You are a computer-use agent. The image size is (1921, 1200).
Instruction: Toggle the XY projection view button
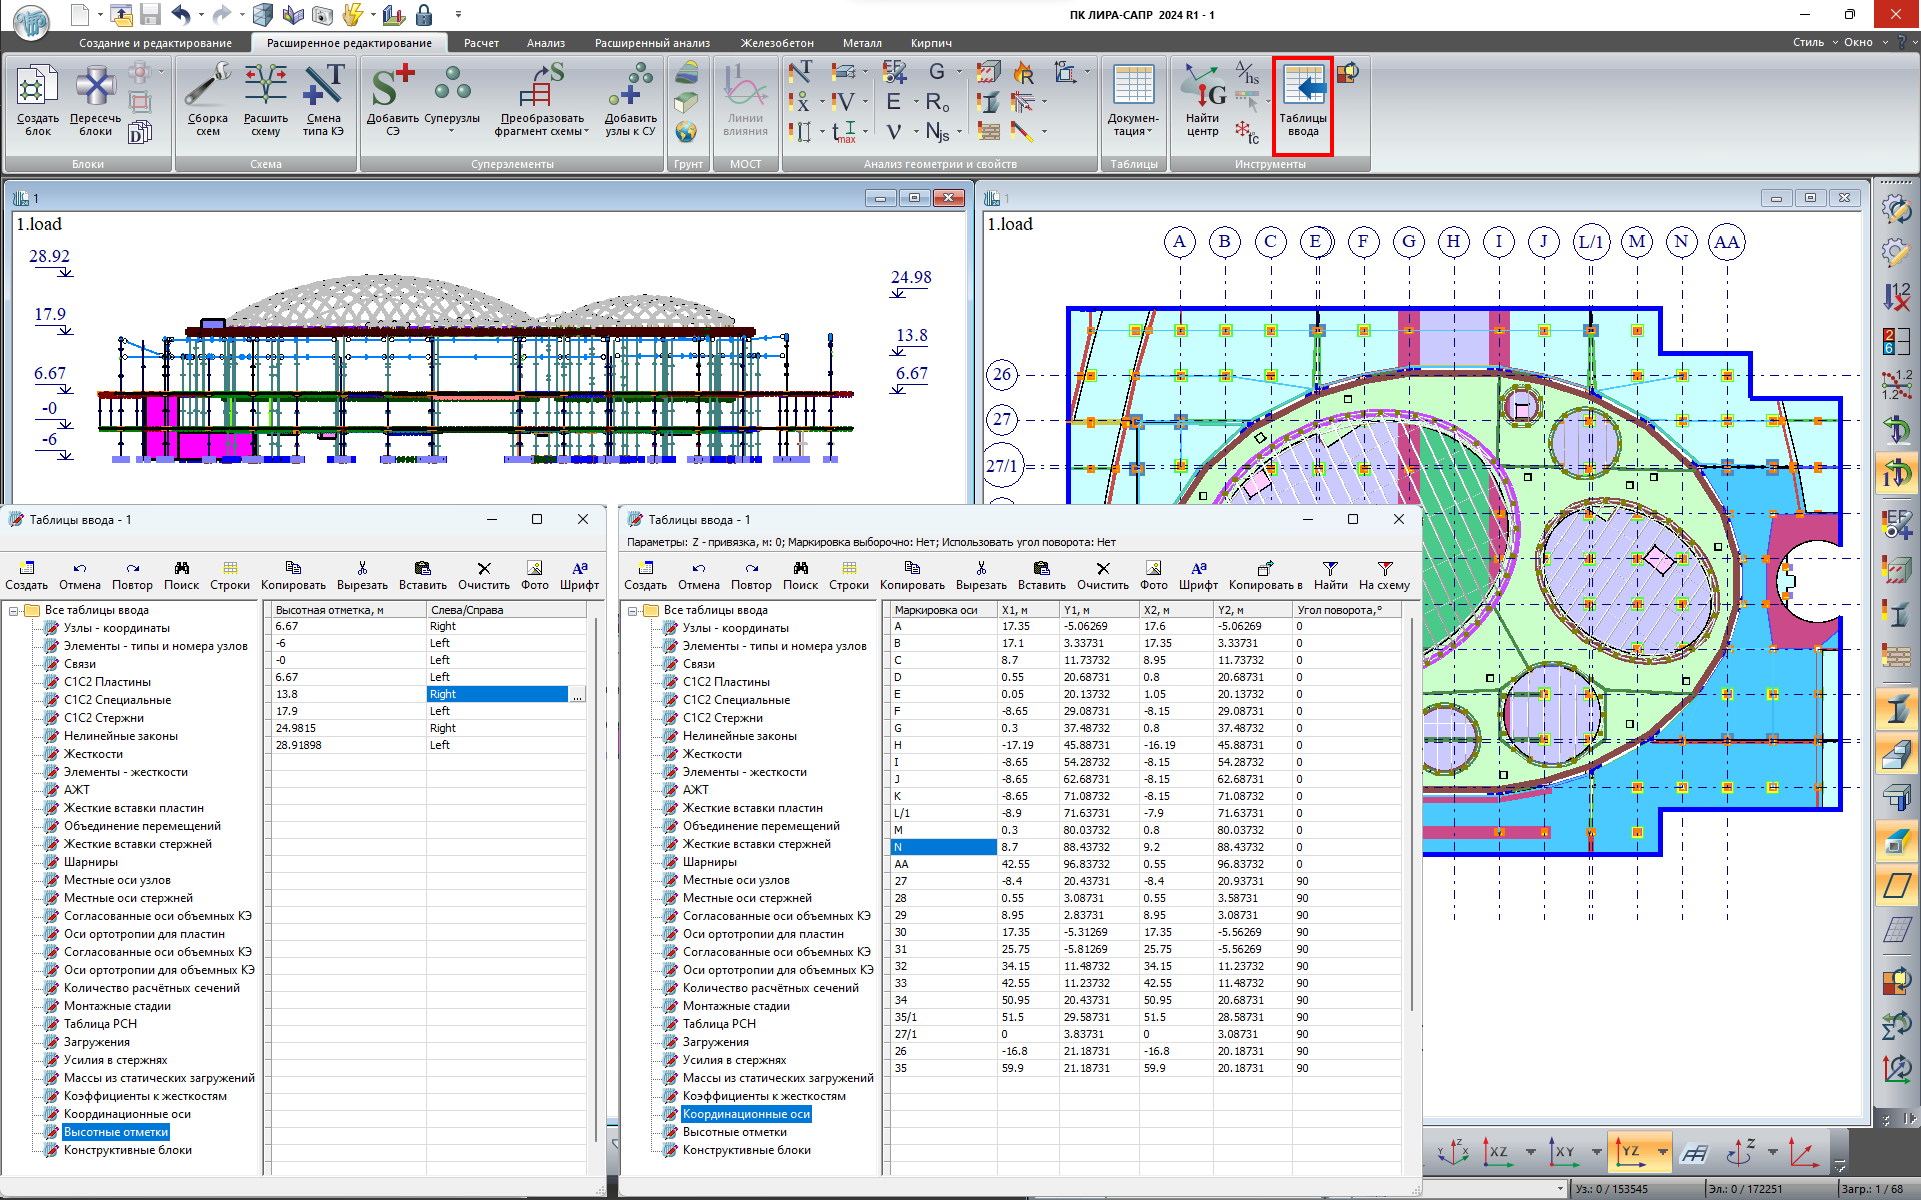1563,1152
